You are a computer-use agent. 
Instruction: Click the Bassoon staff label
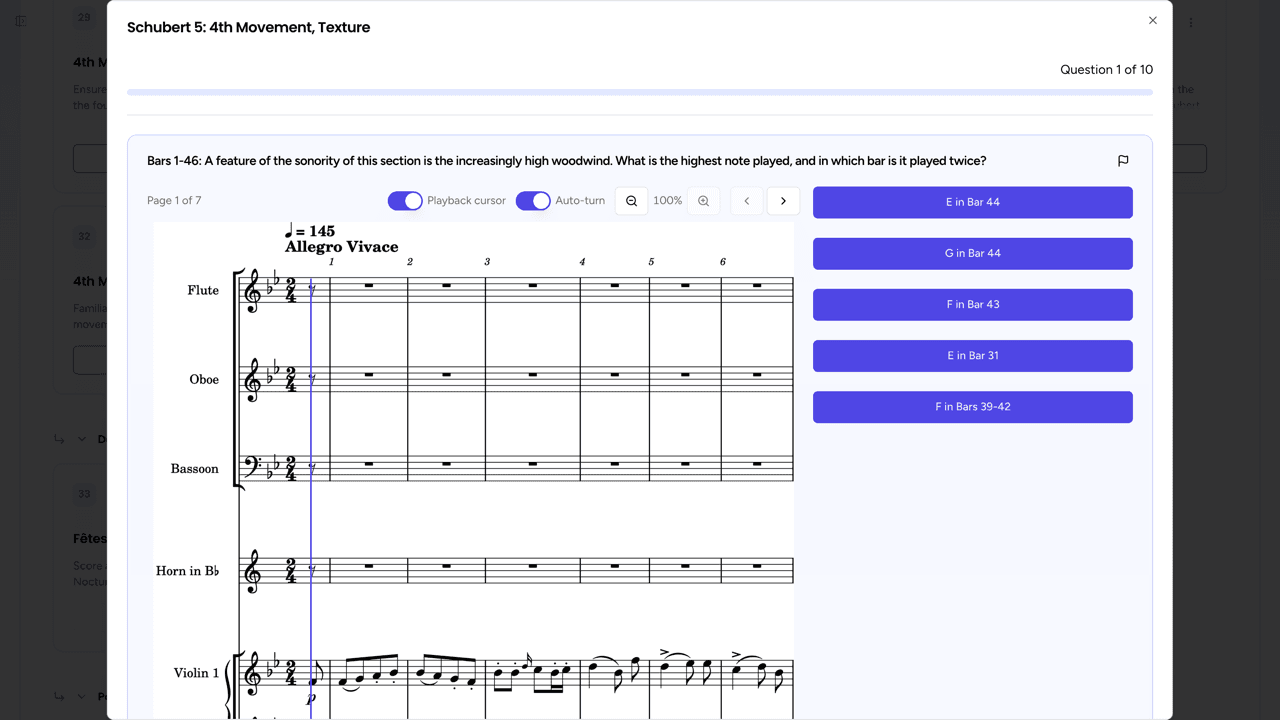tap(194, 468)
